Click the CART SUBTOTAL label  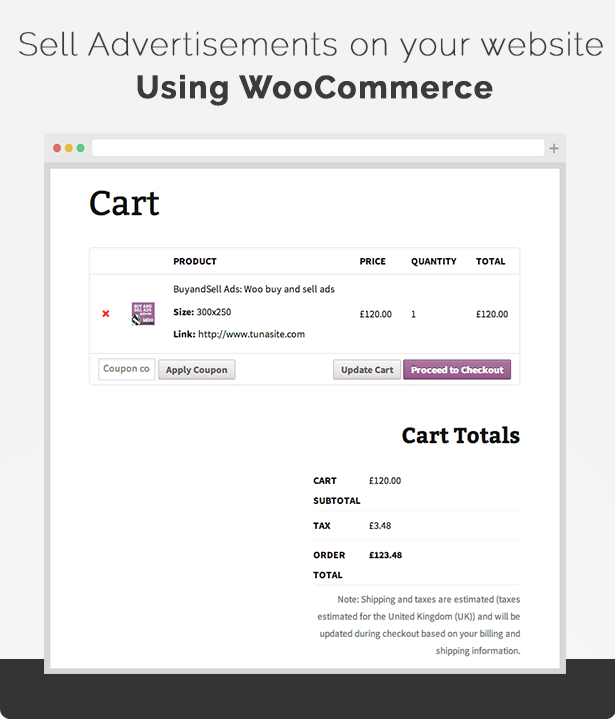click(x=337, y=491)
